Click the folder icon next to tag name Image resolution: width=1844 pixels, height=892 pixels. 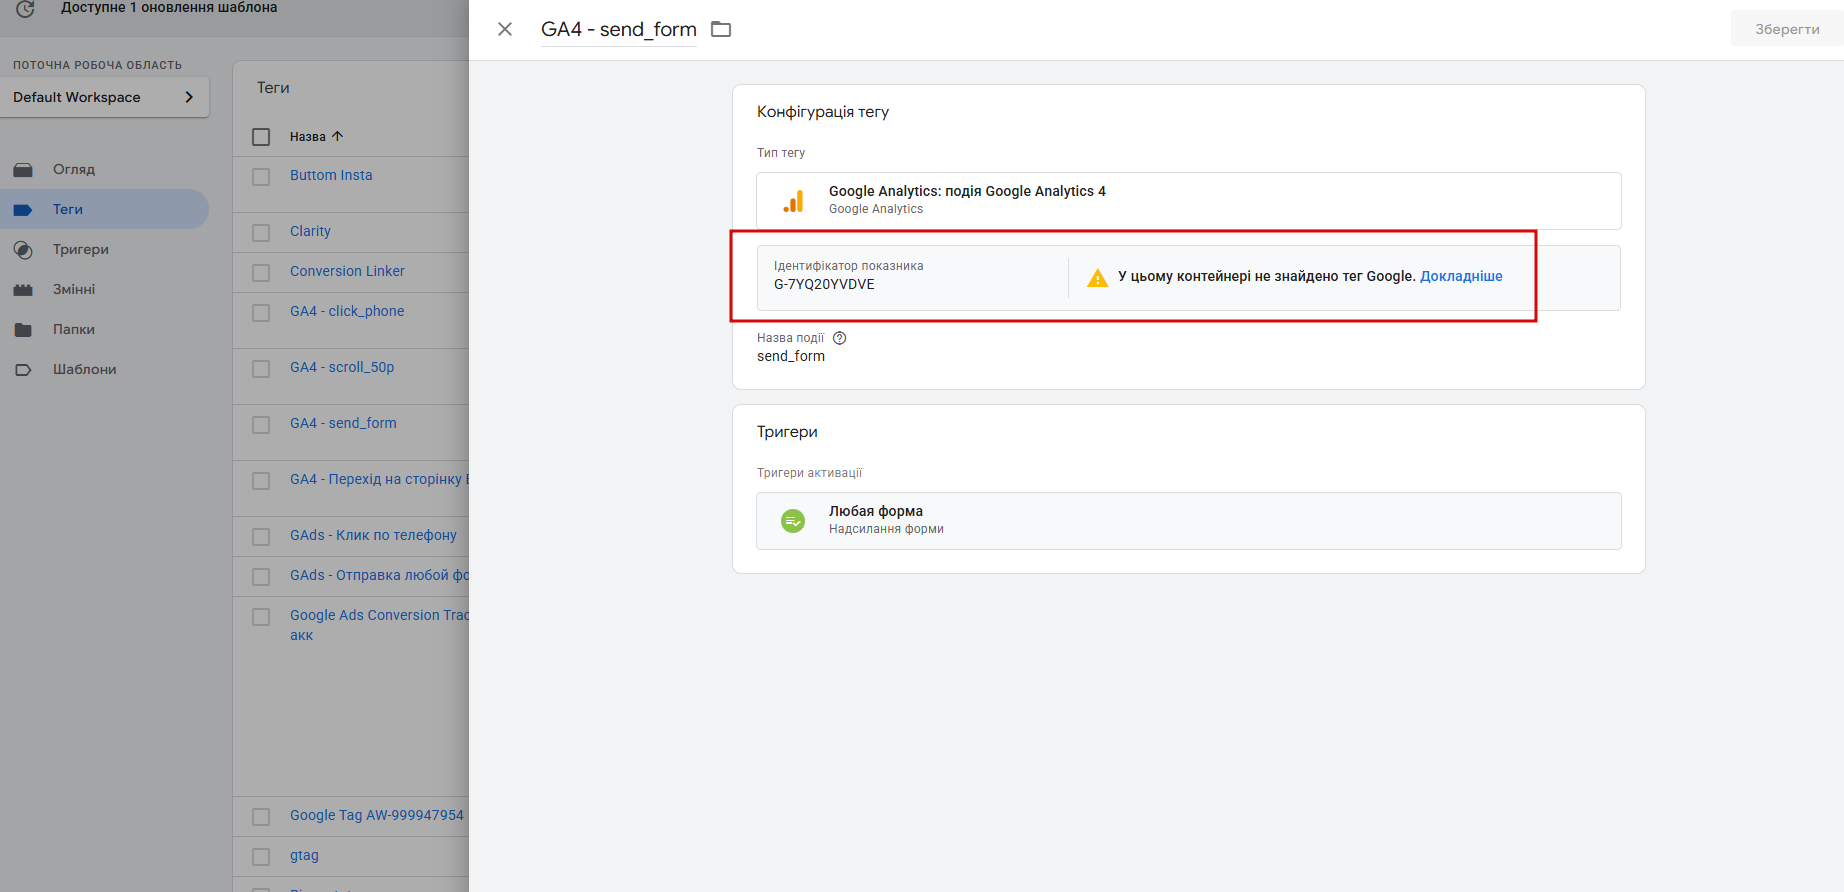[x=721, y=29]
